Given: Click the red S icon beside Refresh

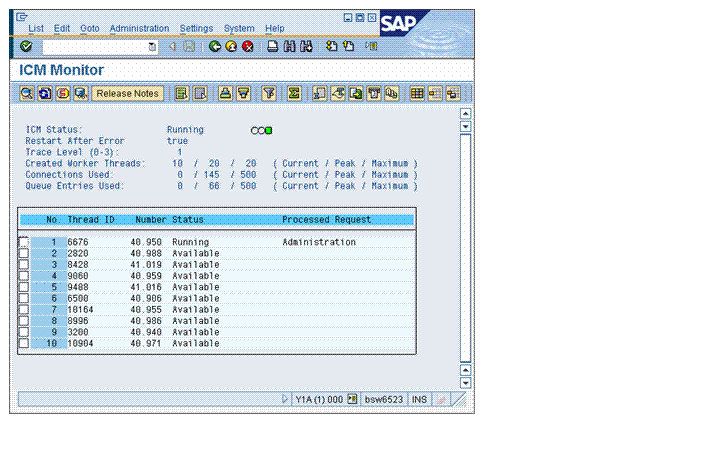Looking at the screenshot, I should pos(62,94).
